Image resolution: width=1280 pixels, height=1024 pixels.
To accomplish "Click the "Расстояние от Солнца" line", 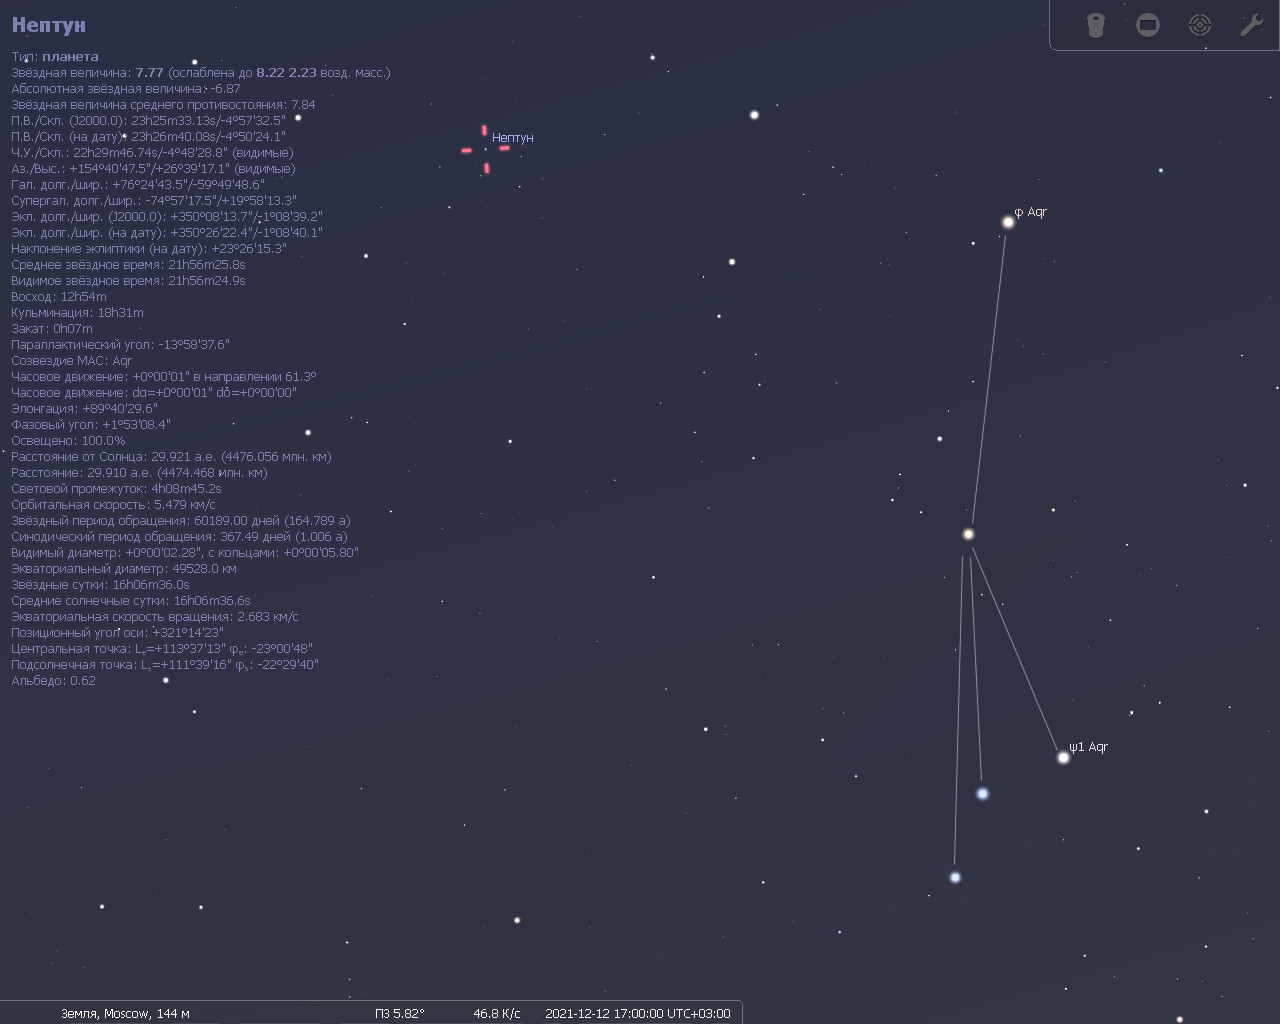I will pyautogui.click(x=171, y=457).
